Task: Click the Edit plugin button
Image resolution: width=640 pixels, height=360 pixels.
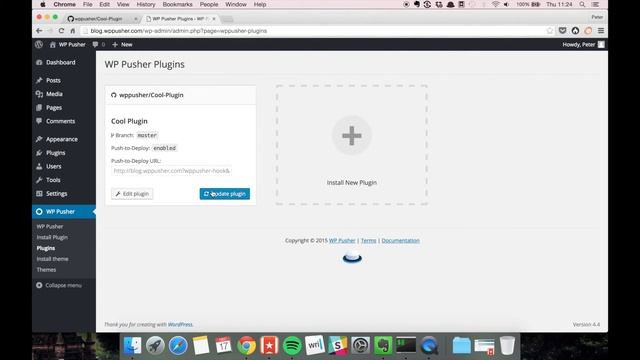Action: pos(132,194)
